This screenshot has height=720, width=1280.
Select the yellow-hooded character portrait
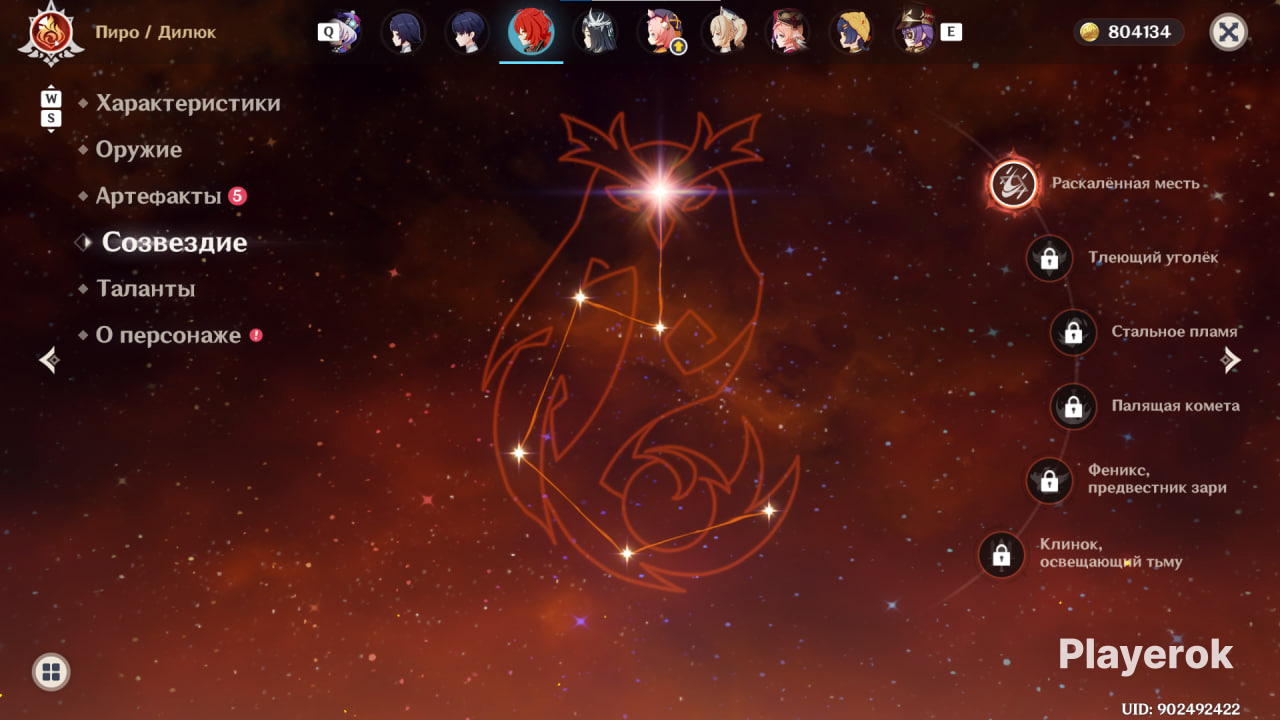[x=852, y=32]
